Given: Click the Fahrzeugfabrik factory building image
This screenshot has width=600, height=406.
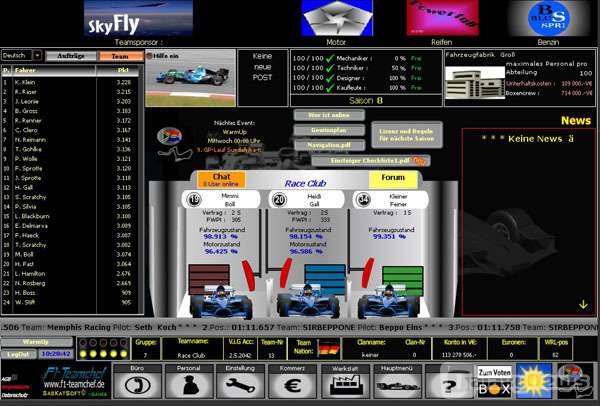Looking at the screenshot, I should point(475,83).
